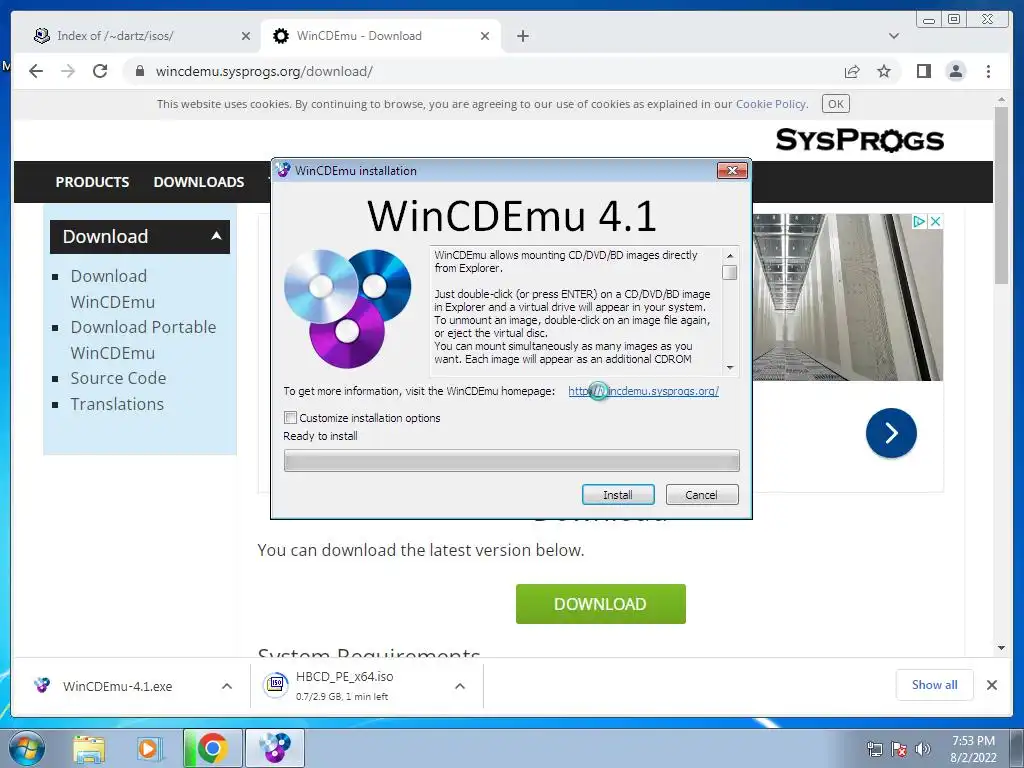Image resolution: width=1024 pixels, height=768 pixels.
Task: Select the WinCDEmu - Download tab
Action: [x=380, y=36]
